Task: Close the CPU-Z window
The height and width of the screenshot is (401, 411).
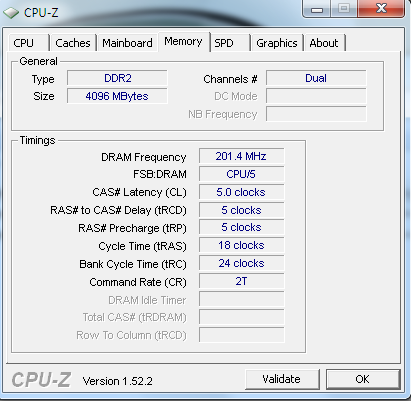Action: (x=381, y=9)
